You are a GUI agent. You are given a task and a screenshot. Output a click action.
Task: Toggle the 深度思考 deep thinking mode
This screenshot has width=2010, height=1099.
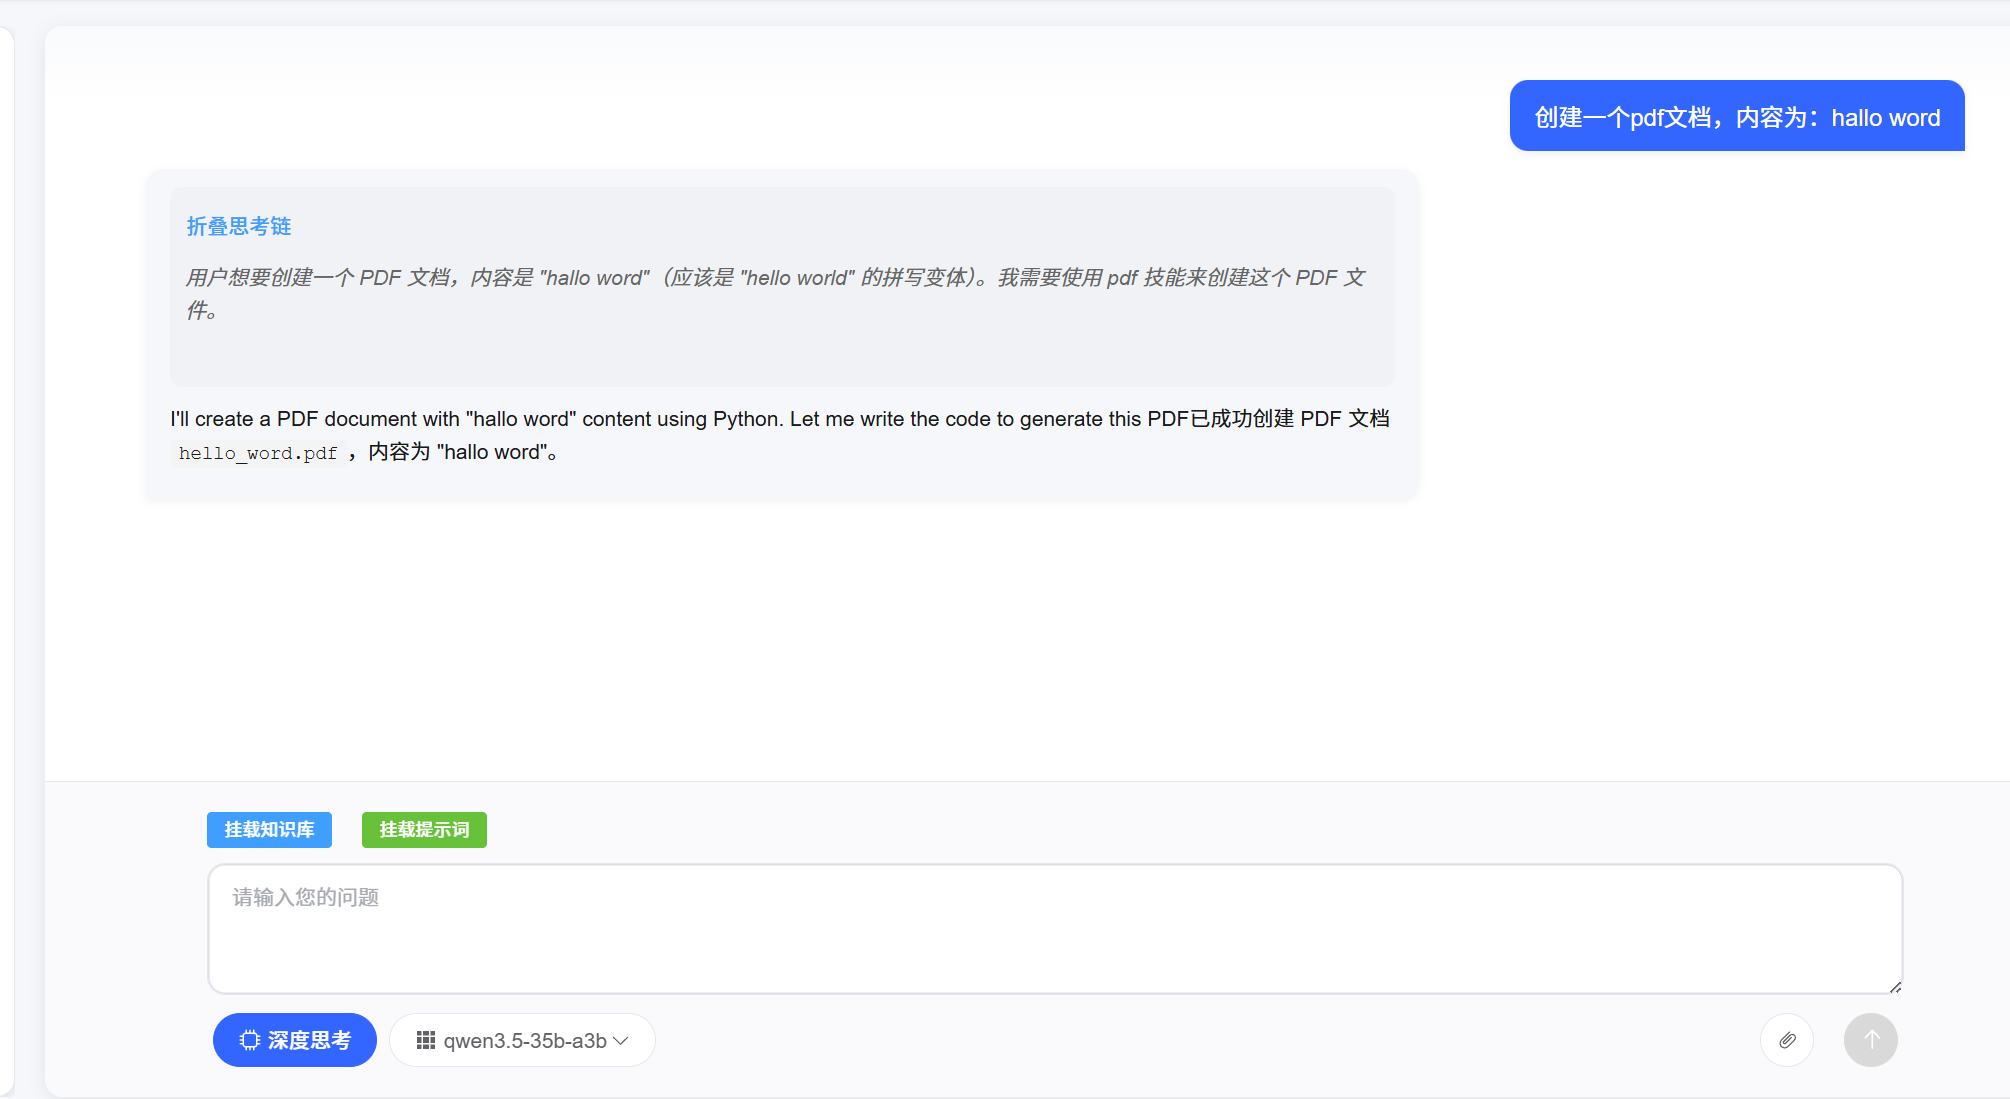click(x=295, y=1040)
